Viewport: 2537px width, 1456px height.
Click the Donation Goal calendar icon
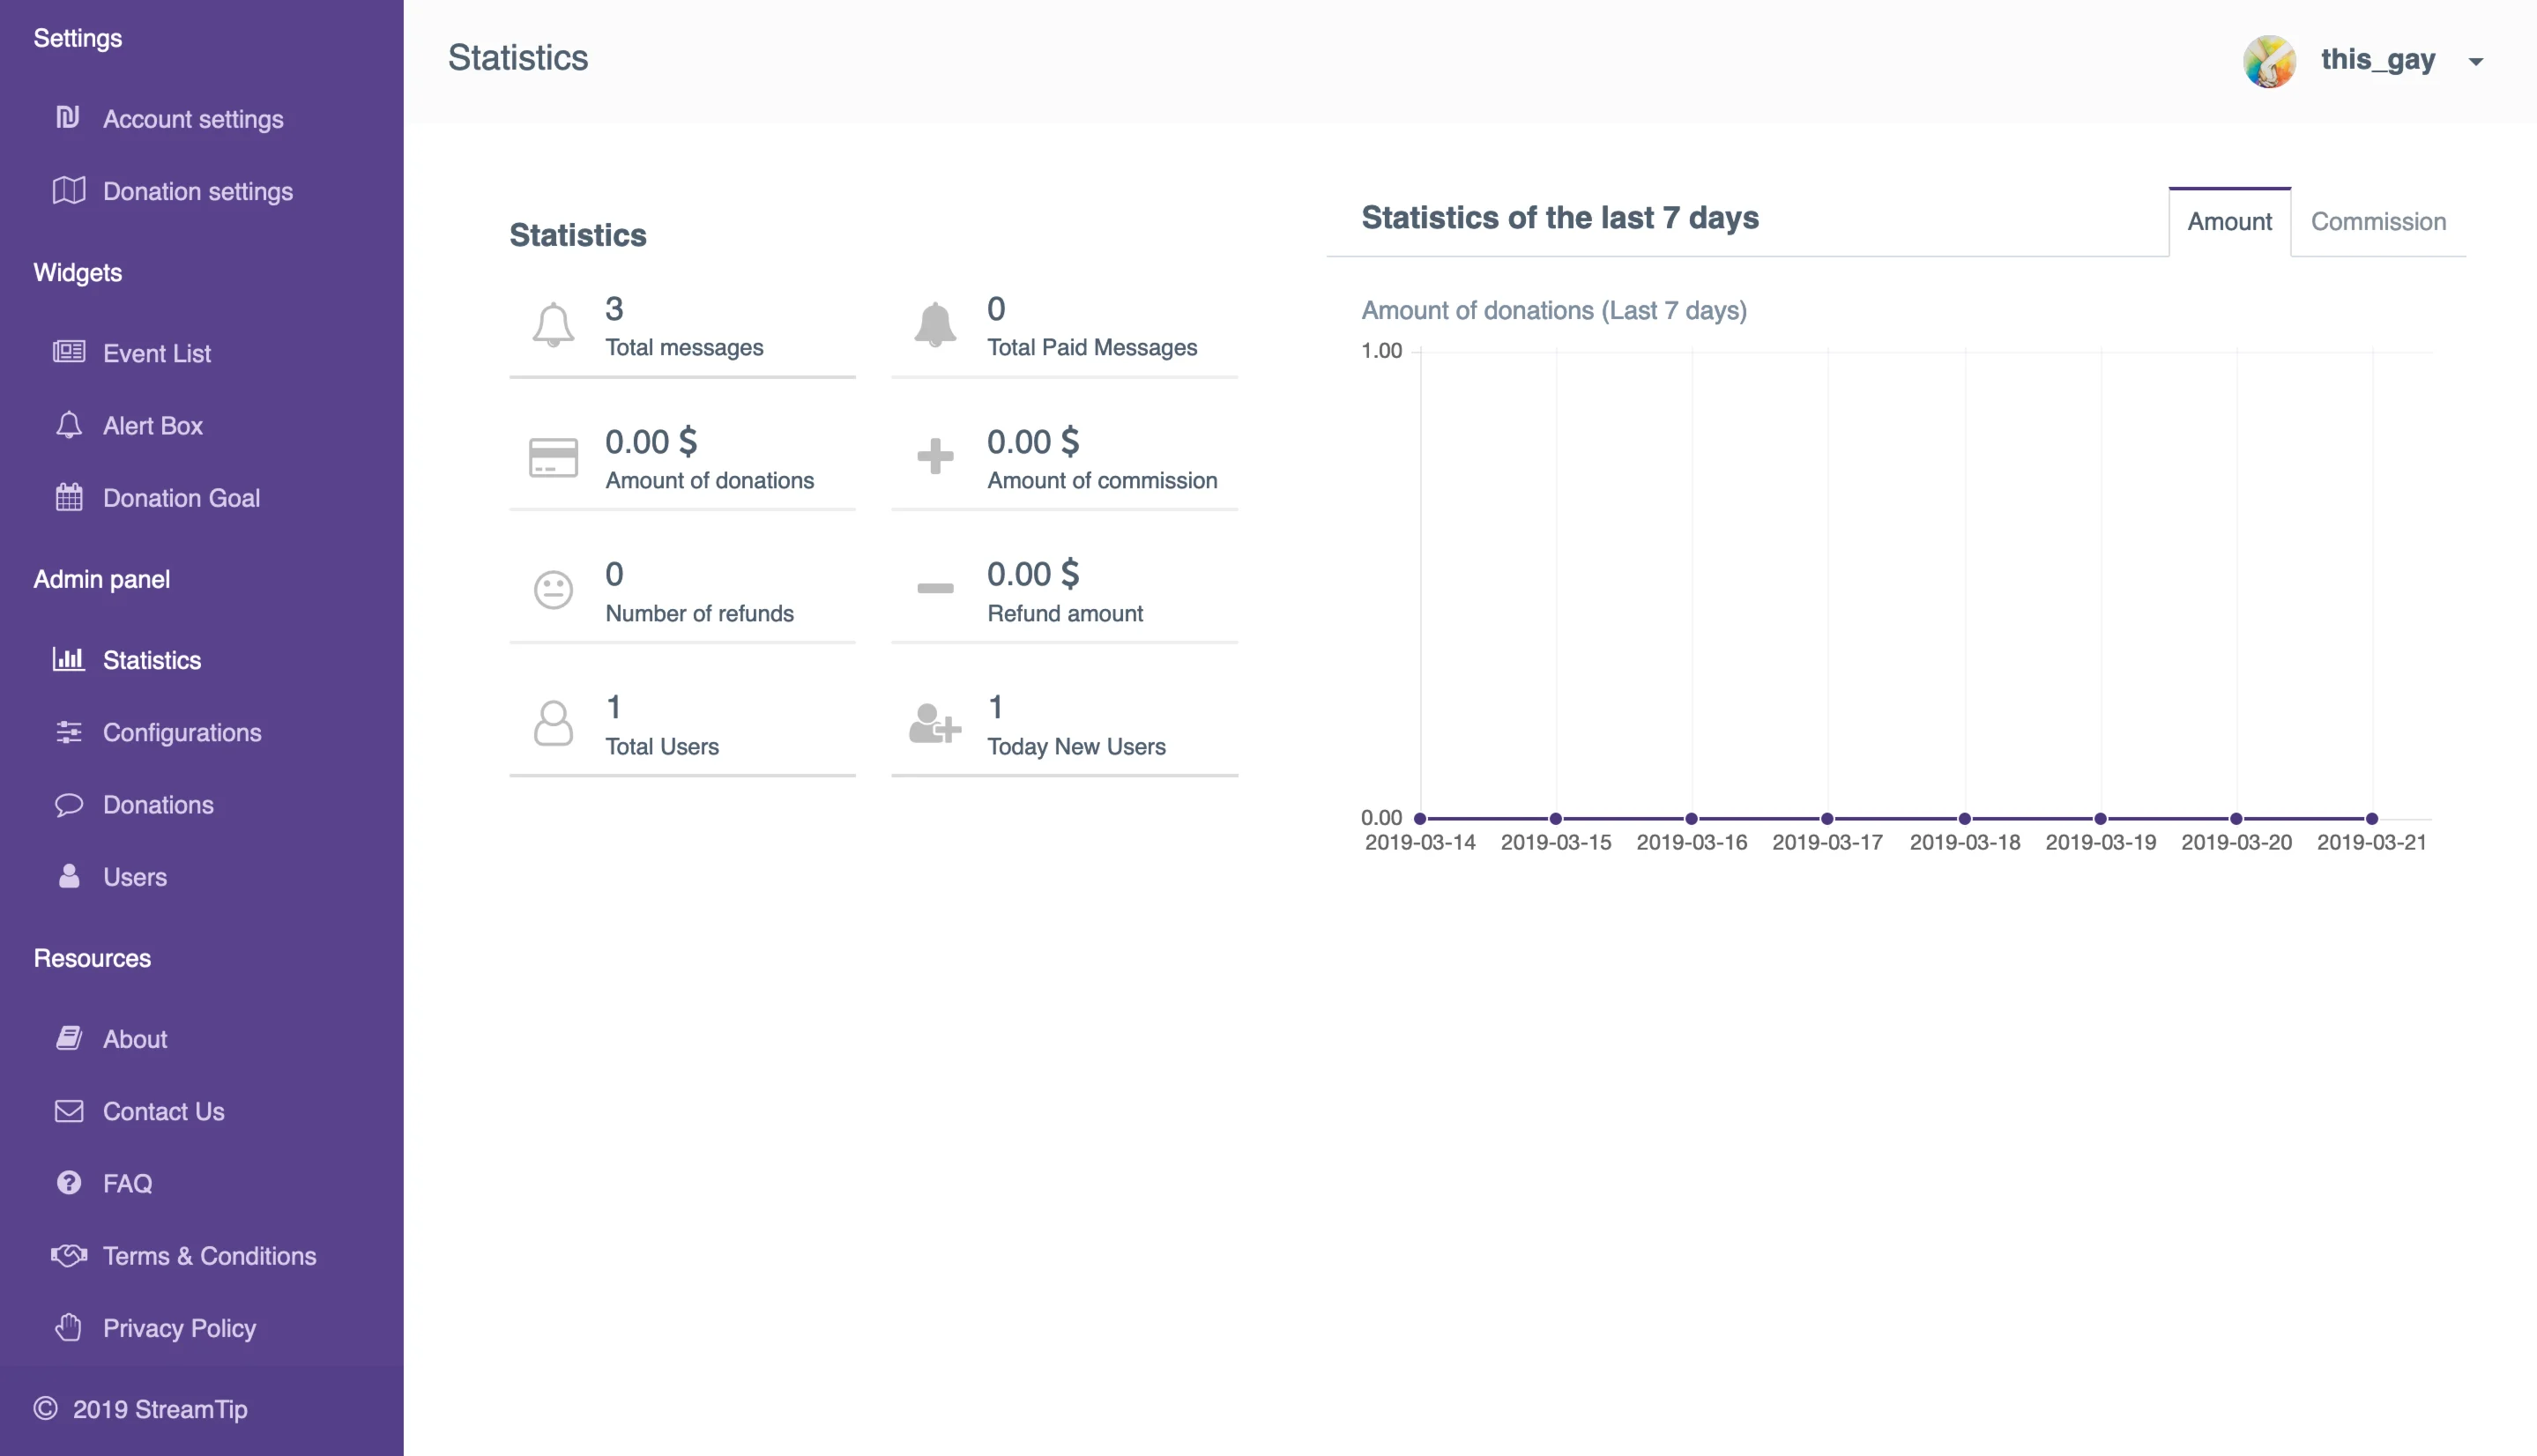tap(68, 497)
